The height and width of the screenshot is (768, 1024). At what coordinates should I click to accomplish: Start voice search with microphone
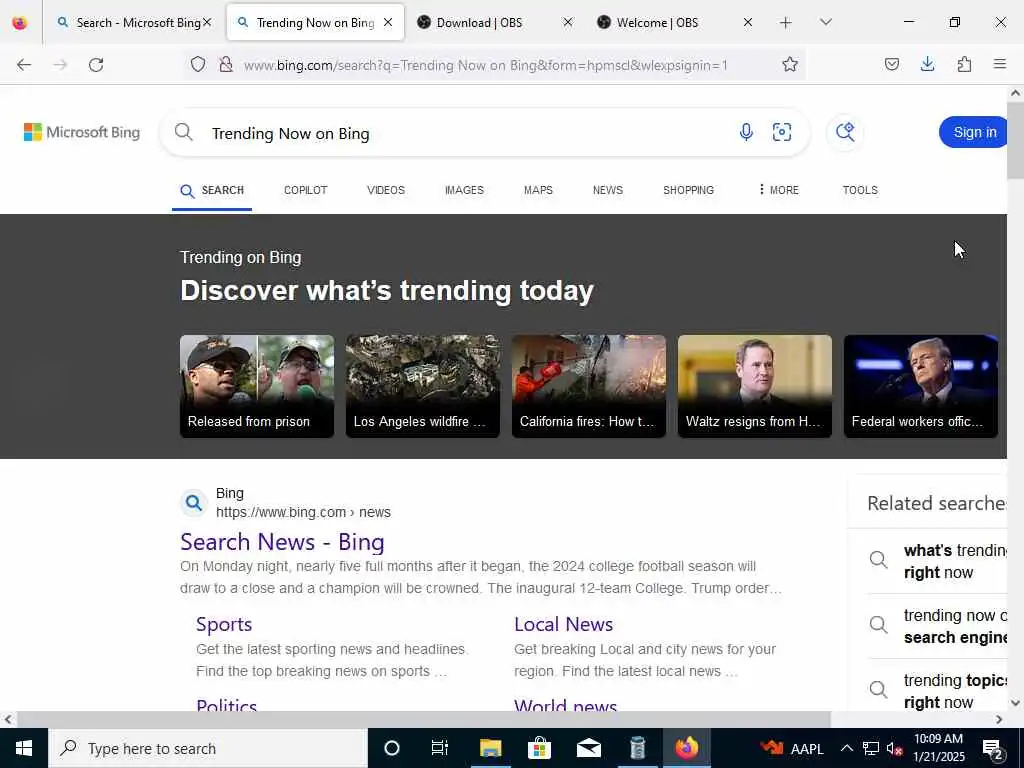point(746,133)
